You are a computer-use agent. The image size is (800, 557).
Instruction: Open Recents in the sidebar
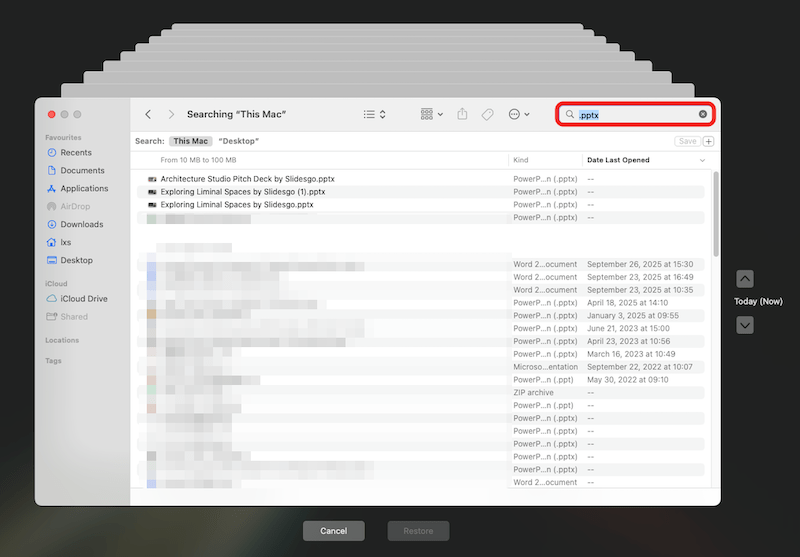point(75,153)
